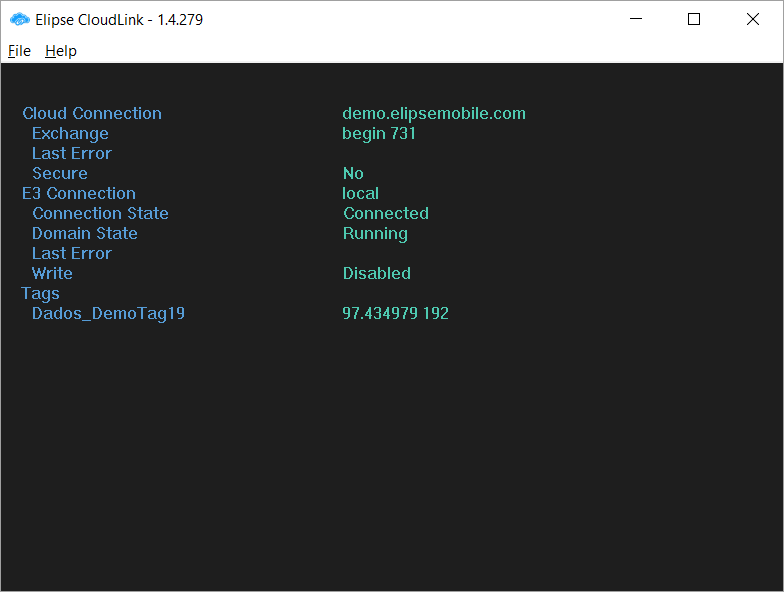Click the Disabled write status value
This screenshot has height=592, width=784.
click(377, 274)
